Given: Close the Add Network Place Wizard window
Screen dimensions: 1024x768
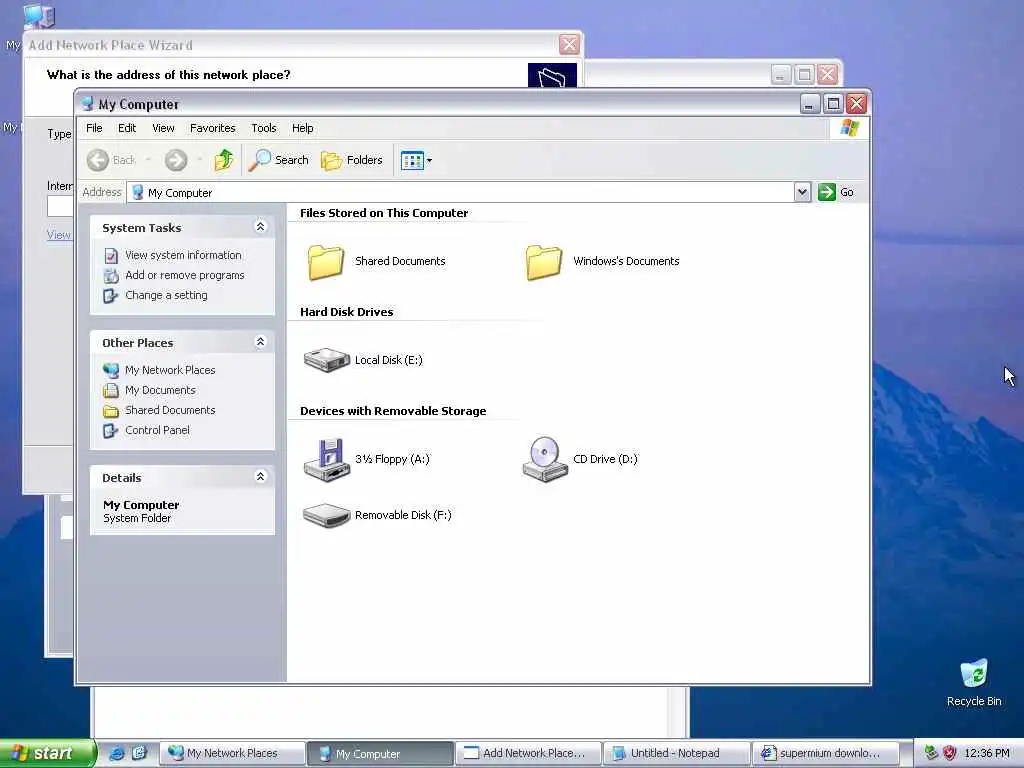Looking at the screenshot, I should 569,44.
